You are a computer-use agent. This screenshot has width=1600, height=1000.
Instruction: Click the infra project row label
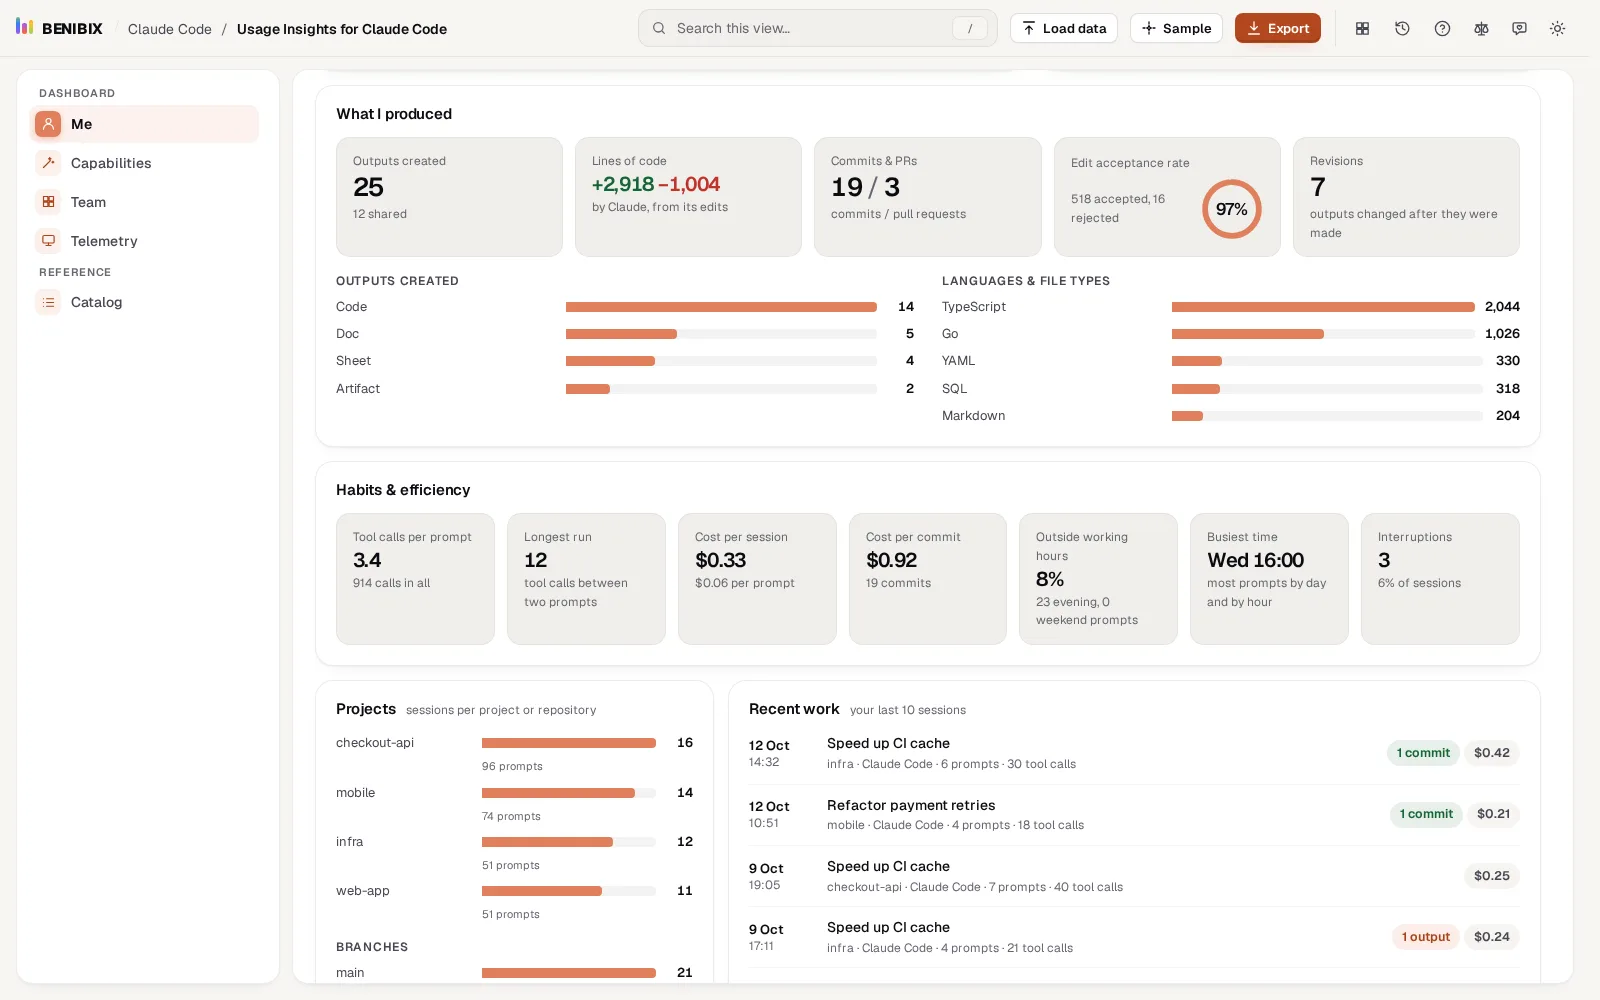point(350,842)
